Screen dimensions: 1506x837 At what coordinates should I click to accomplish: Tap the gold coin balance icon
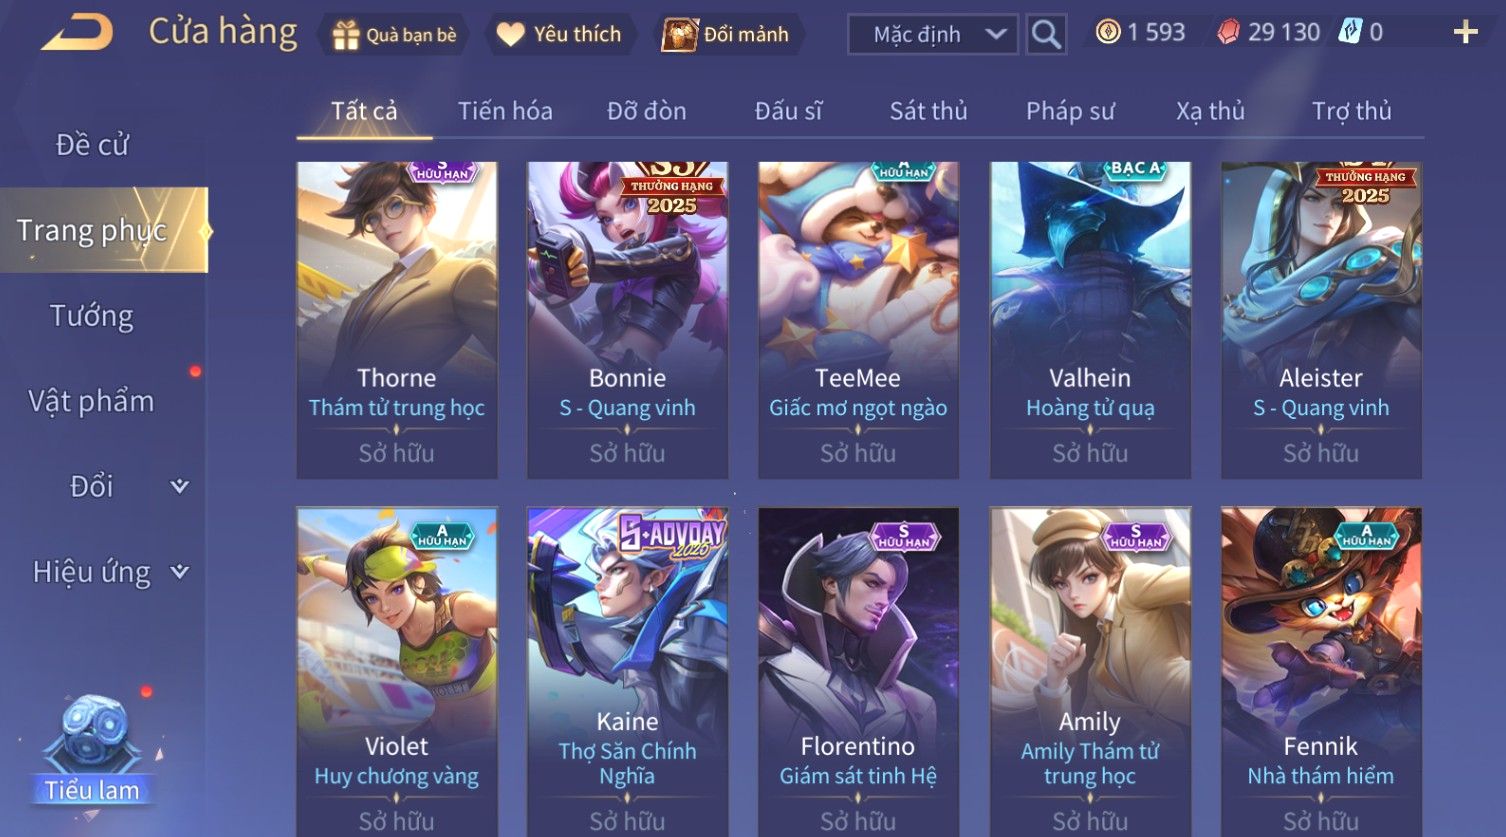[x=1107, y=32]
